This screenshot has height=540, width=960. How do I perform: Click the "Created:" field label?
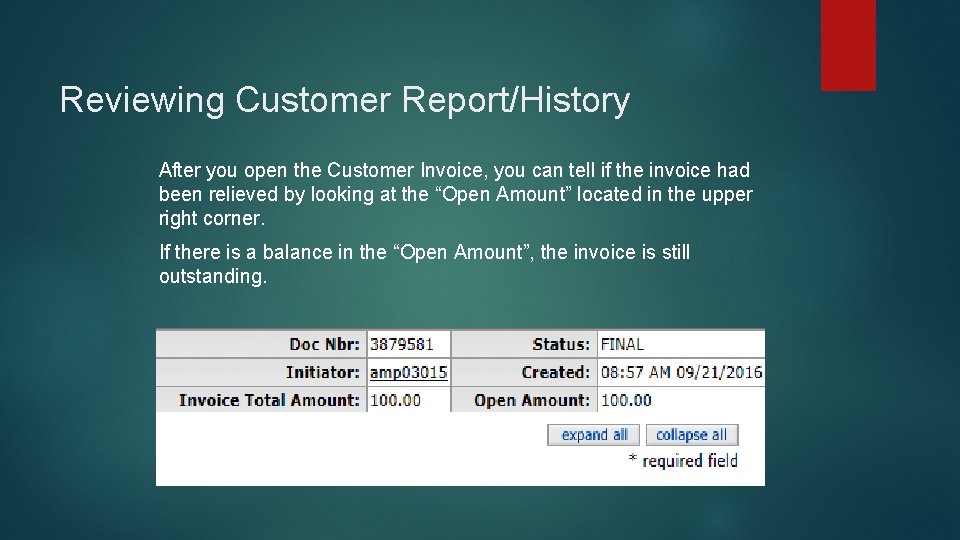click(x=555, y=372)
